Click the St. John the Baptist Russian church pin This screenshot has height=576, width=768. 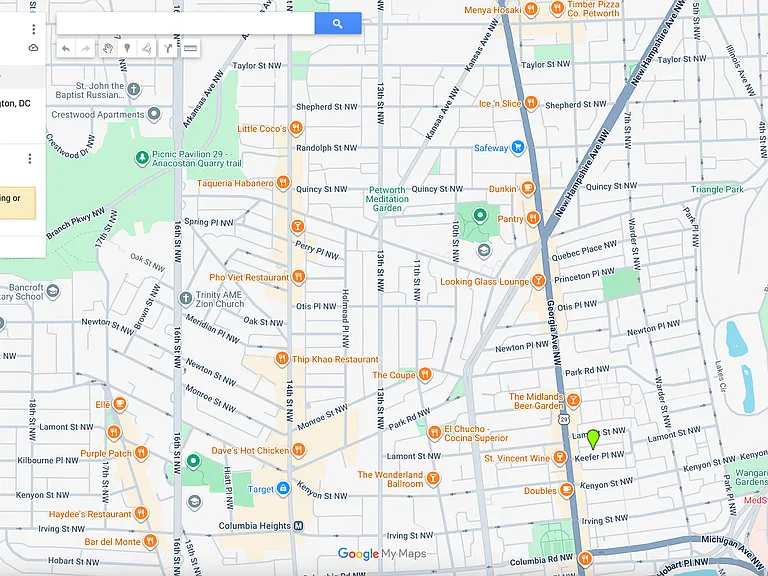point(133,90)
